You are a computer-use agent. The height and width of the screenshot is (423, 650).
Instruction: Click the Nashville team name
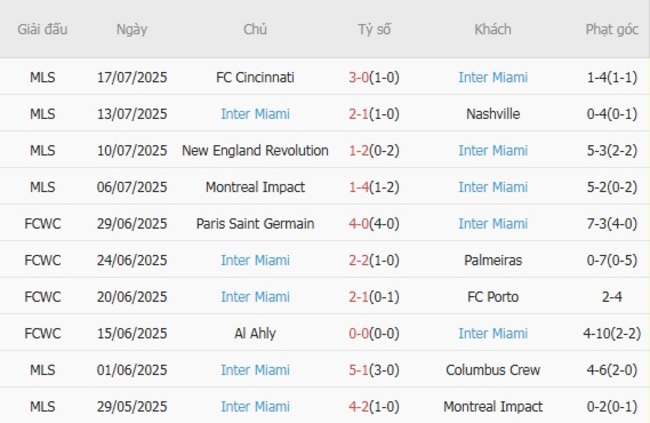tap(493, 114)
